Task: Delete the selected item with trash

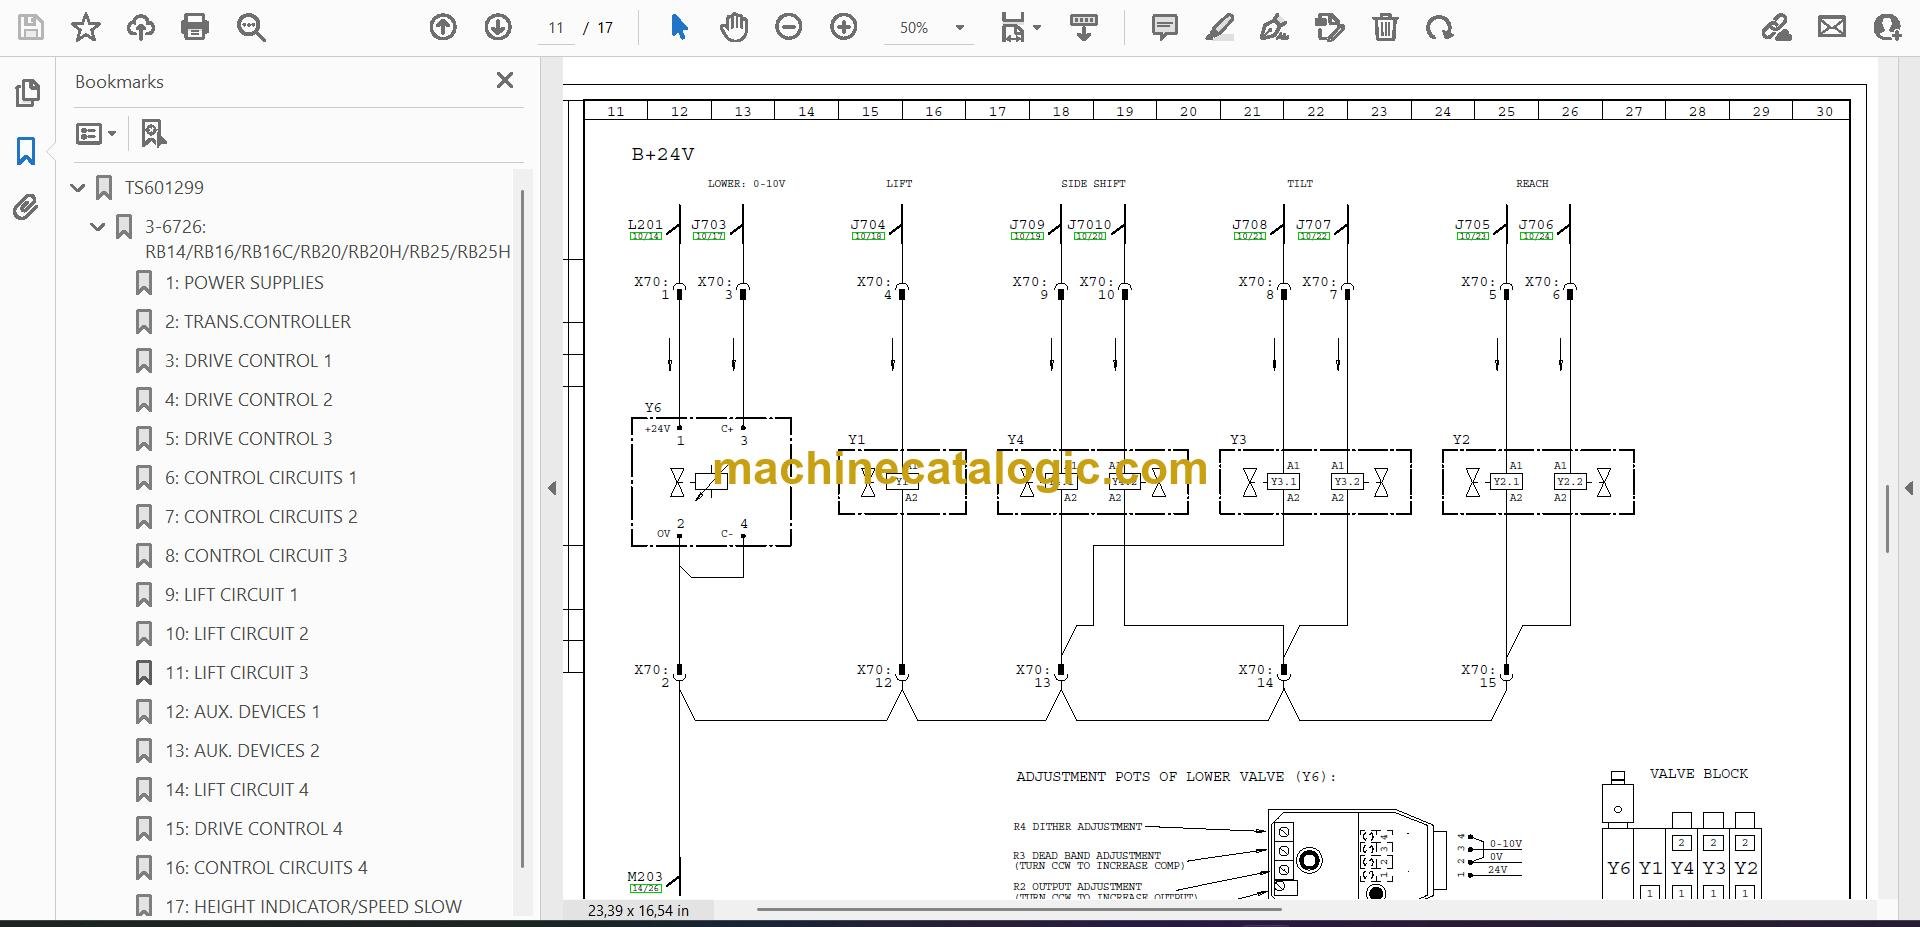Action: [x=1385, y=27]
